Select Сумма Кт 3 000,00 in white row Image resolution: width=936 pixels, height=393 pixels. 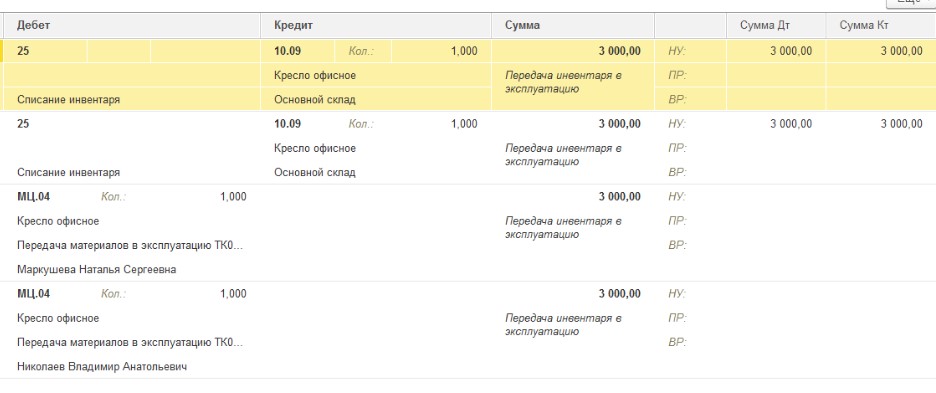tap(901, 124)
